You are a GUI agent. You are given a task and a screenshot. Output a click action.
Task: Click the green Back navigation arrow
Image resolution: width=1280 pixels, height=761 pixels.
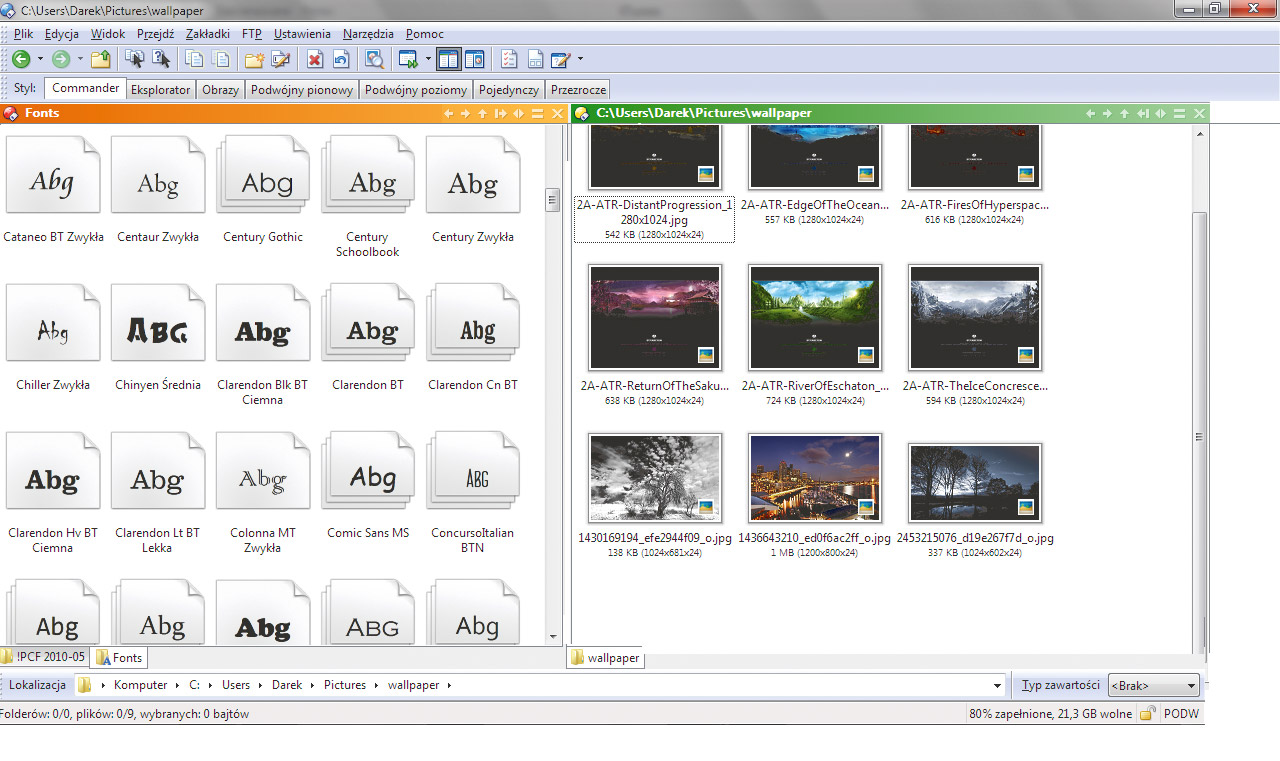20,59
